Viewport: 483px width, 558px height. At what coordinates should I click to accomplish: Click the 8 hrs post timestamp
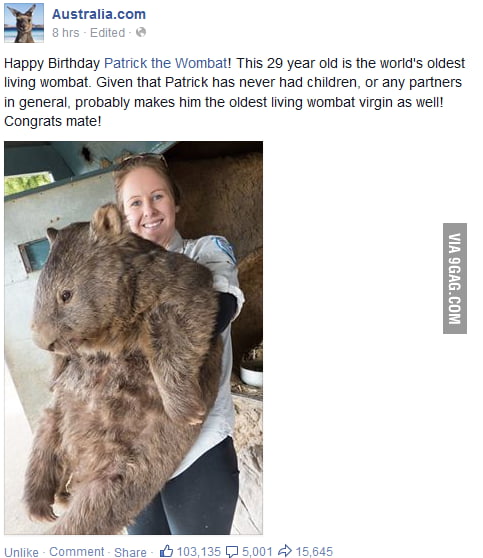pyautogui.click(x=65, y=33)
